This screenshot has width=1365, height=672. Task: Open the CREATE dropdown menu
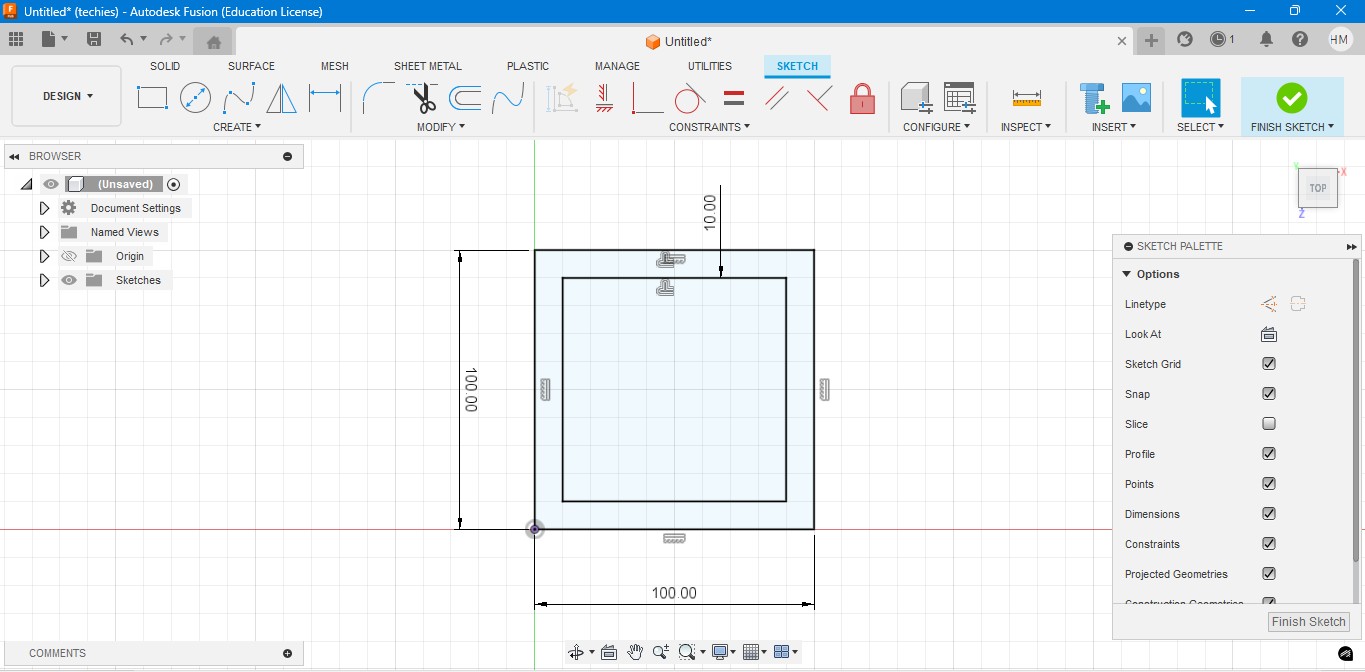point(237,127)
